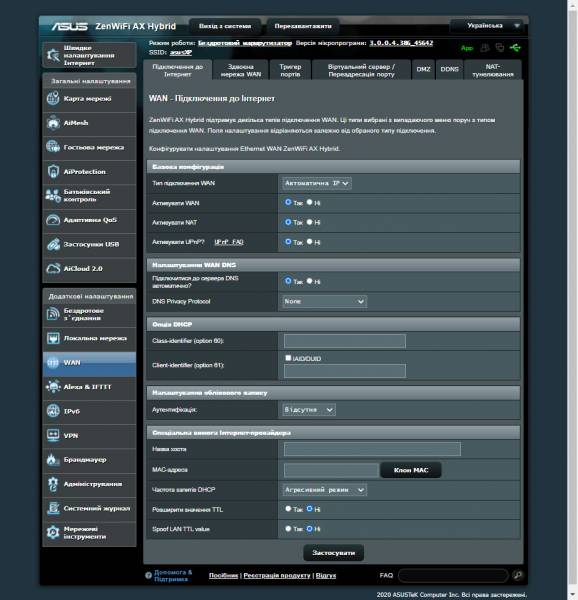The height and width of the screenshot is (600, 578).
Task: Open the Feedback (Відгук) footer link
Action: coord(326,575)
